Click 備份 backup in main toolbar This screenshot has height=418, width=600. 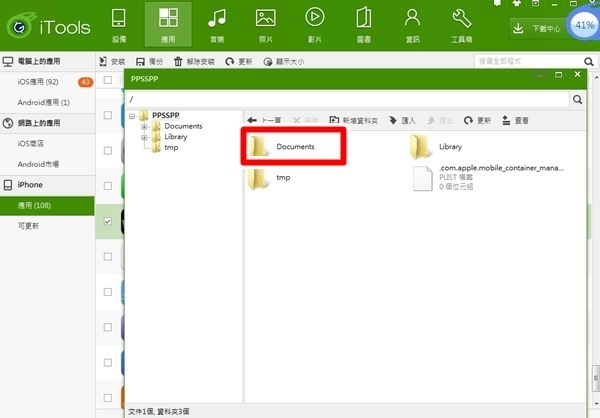tap(149, 62)
